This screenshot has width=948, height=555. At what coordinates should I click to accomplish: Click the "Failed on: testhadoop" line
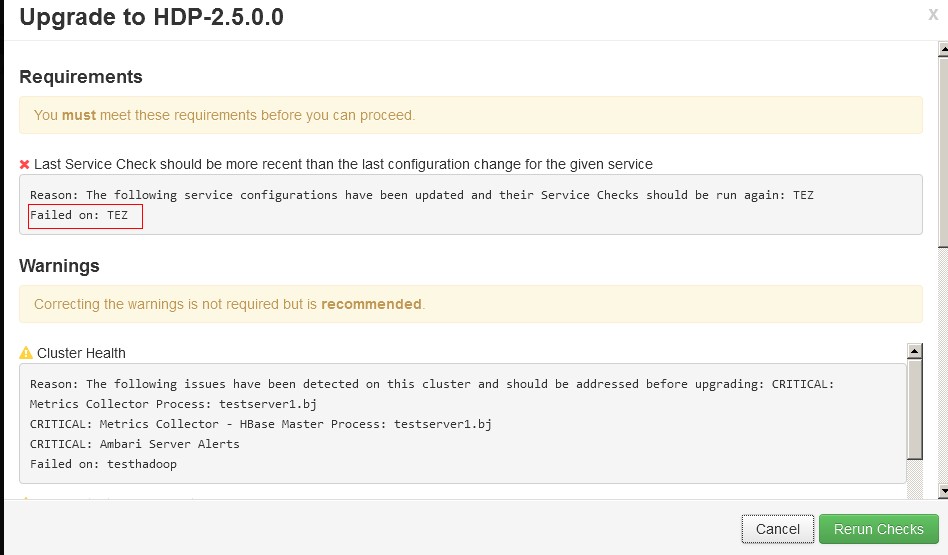coord(103,464)
